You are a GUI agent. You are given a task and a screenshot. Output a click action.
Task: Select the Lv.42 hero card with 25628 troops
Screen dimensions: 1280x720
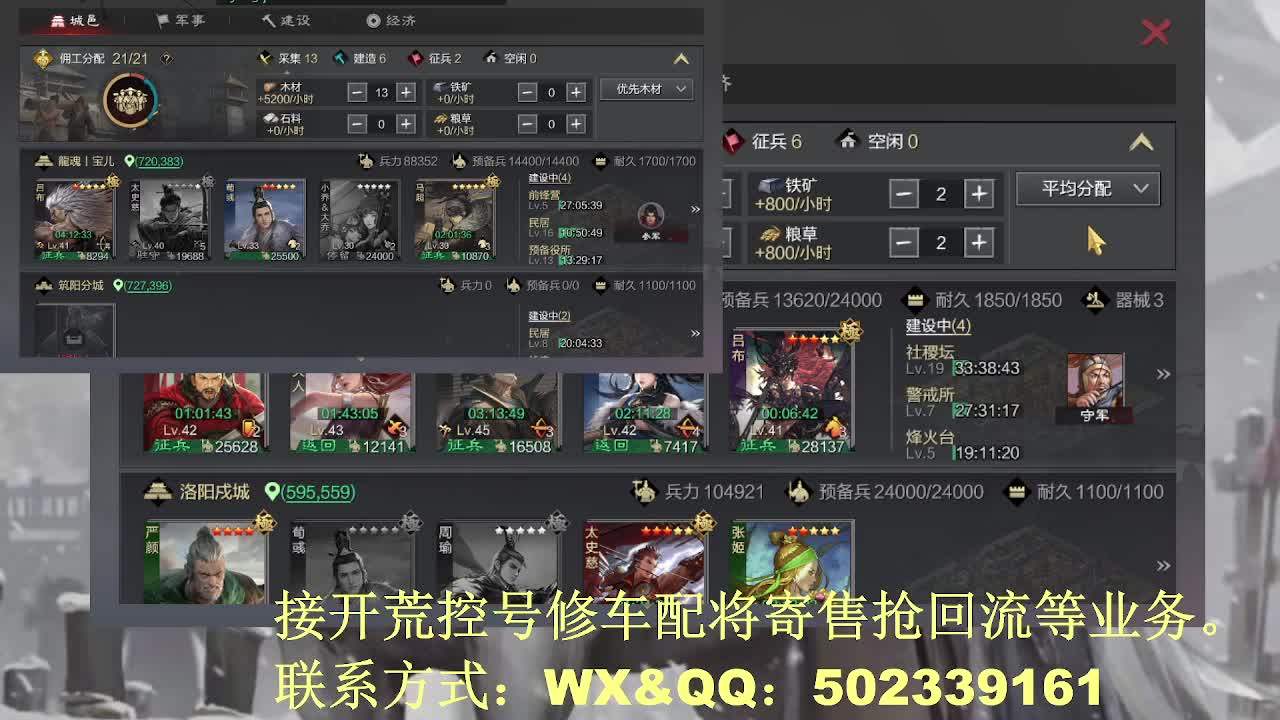point(204,413)
